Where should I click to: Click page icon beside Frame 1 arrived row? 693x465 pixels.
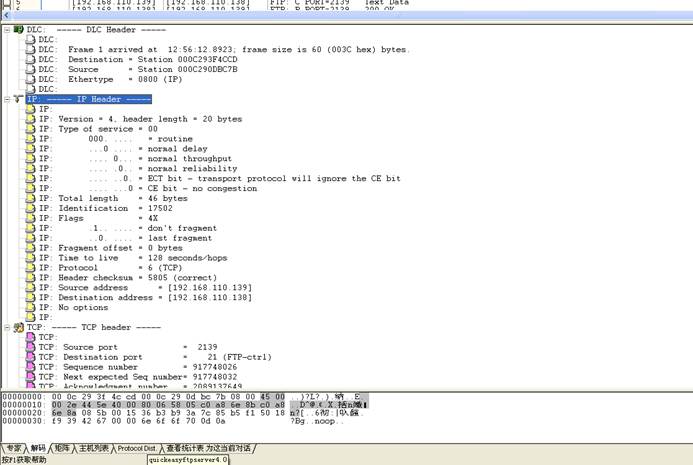pos(30,50)
